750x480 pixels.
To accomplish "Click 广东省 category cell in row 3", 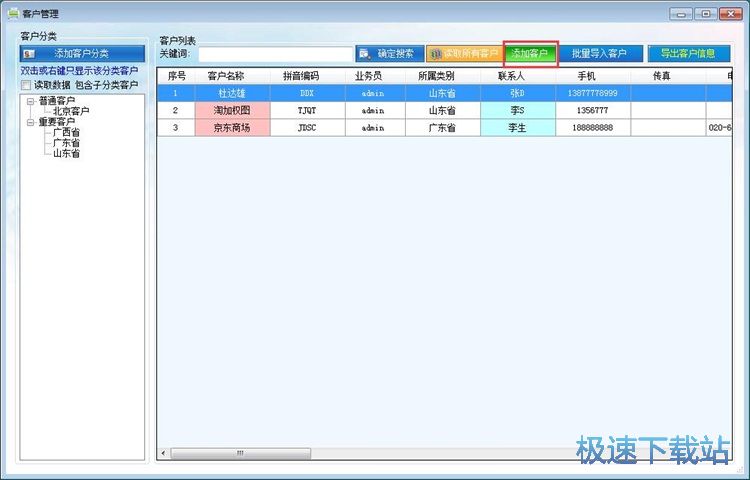I will [442, 128].
